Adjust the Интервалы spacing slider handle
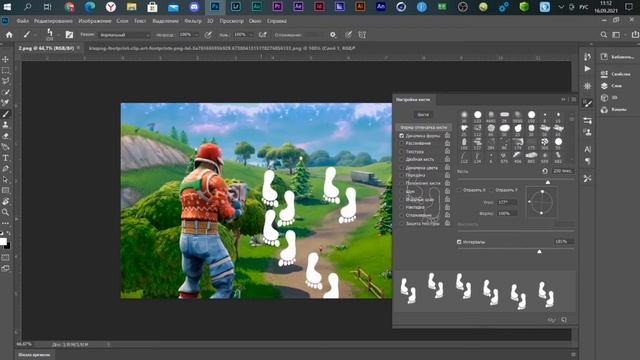The width and height of the screenshot is (640, 360). tap(539, 251)
